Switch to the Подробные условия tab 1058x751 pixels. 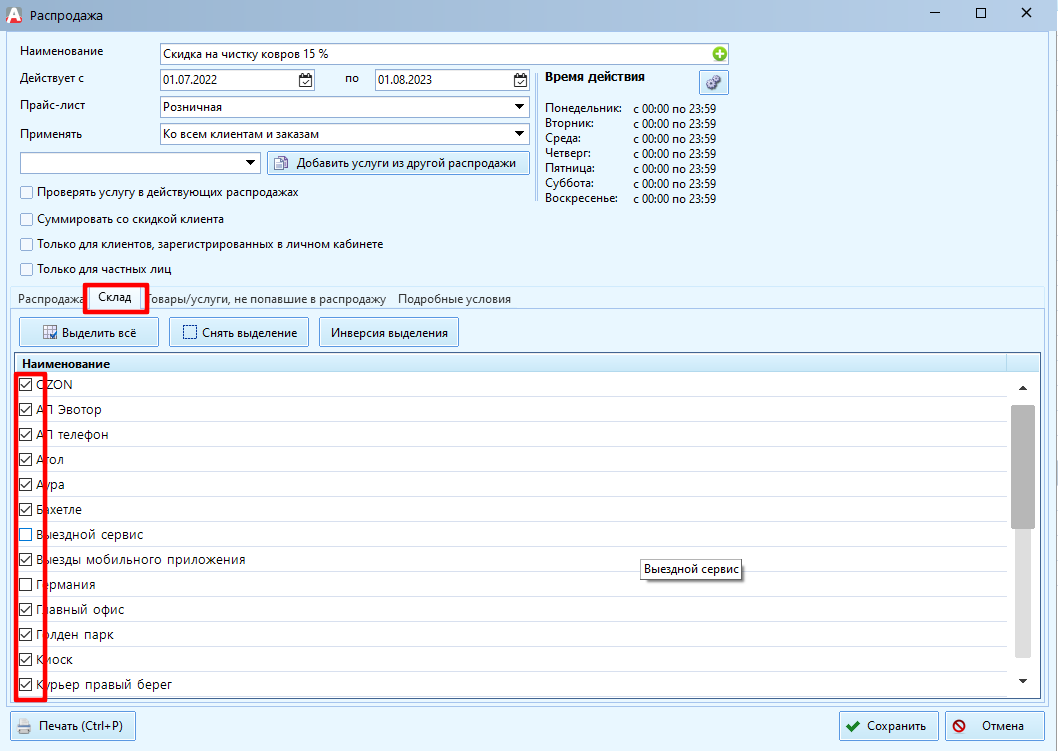pyautogui.click(x=454, y=299)
